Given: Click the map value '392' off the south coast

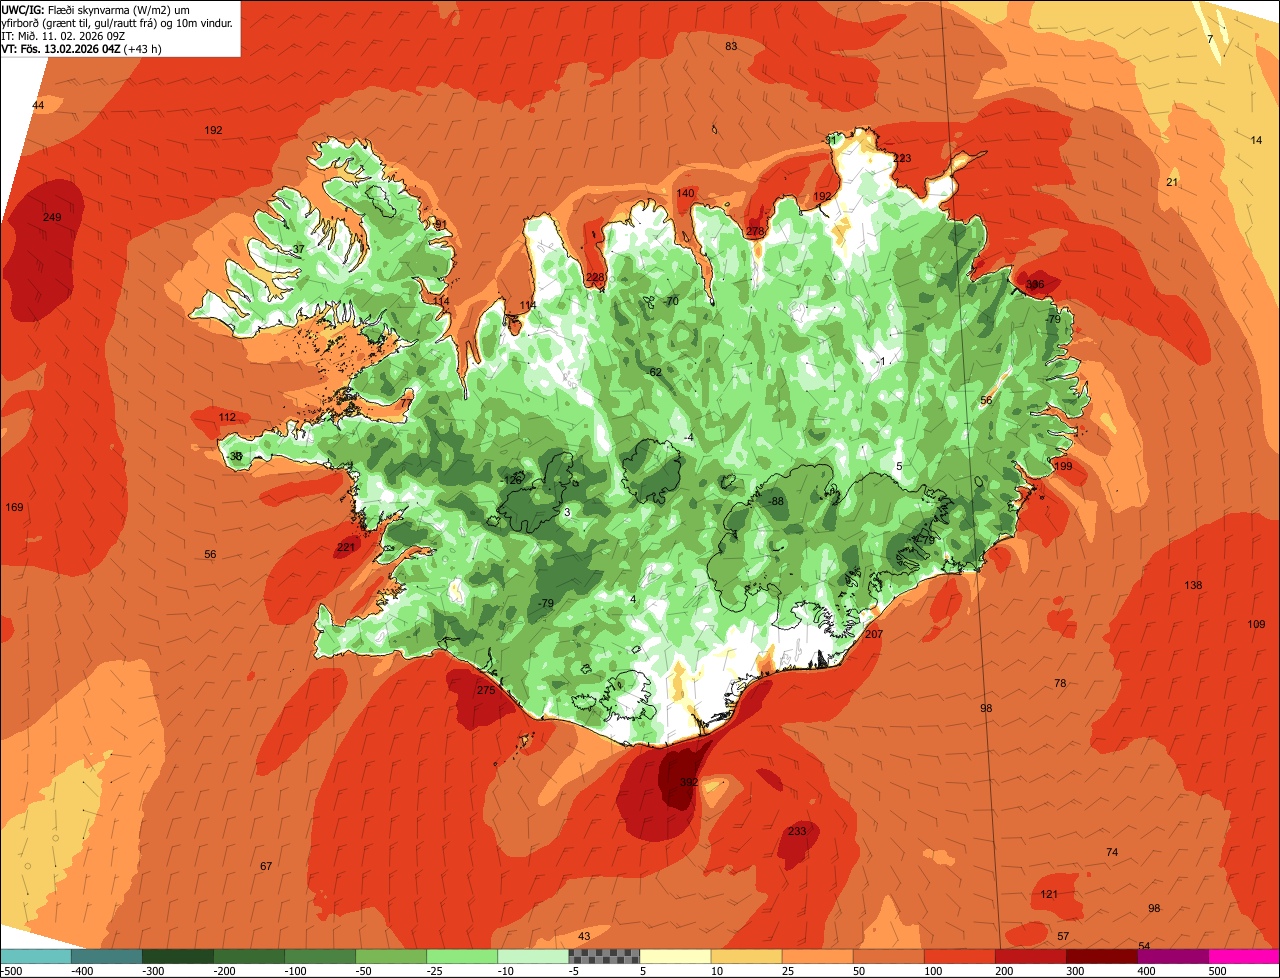Looking at the screenshot, I should coord(688,782).
